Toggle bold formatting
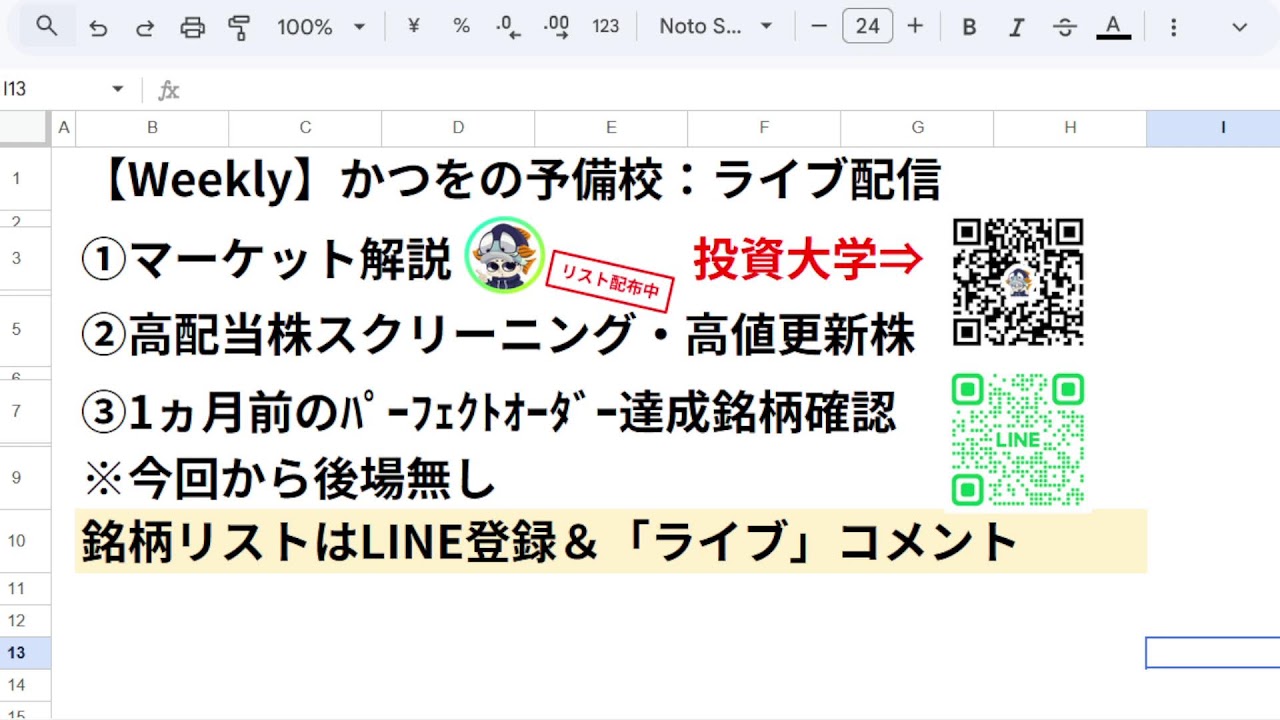This screenshot has height=720, width=1280. 969,27
